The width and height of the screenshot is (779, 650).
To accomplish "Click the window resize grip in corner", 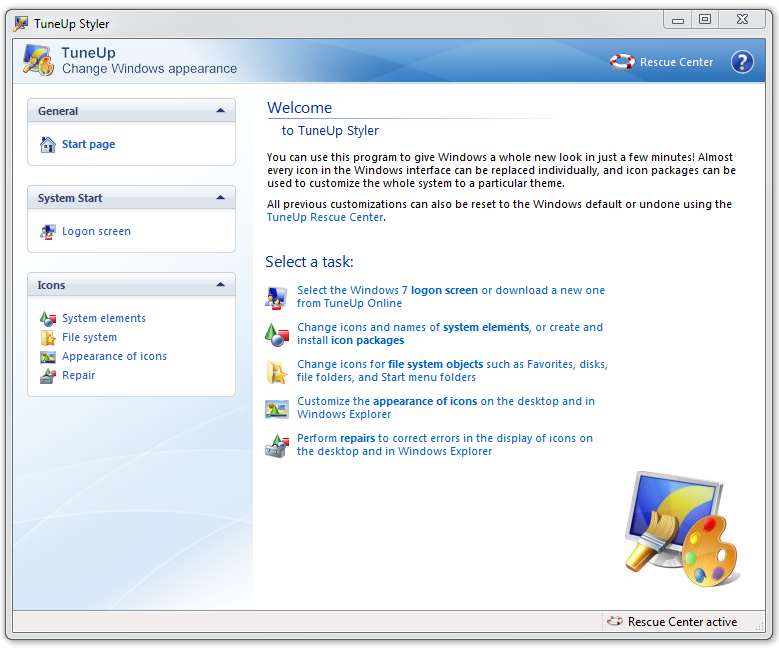I will [x=760, y=627].
